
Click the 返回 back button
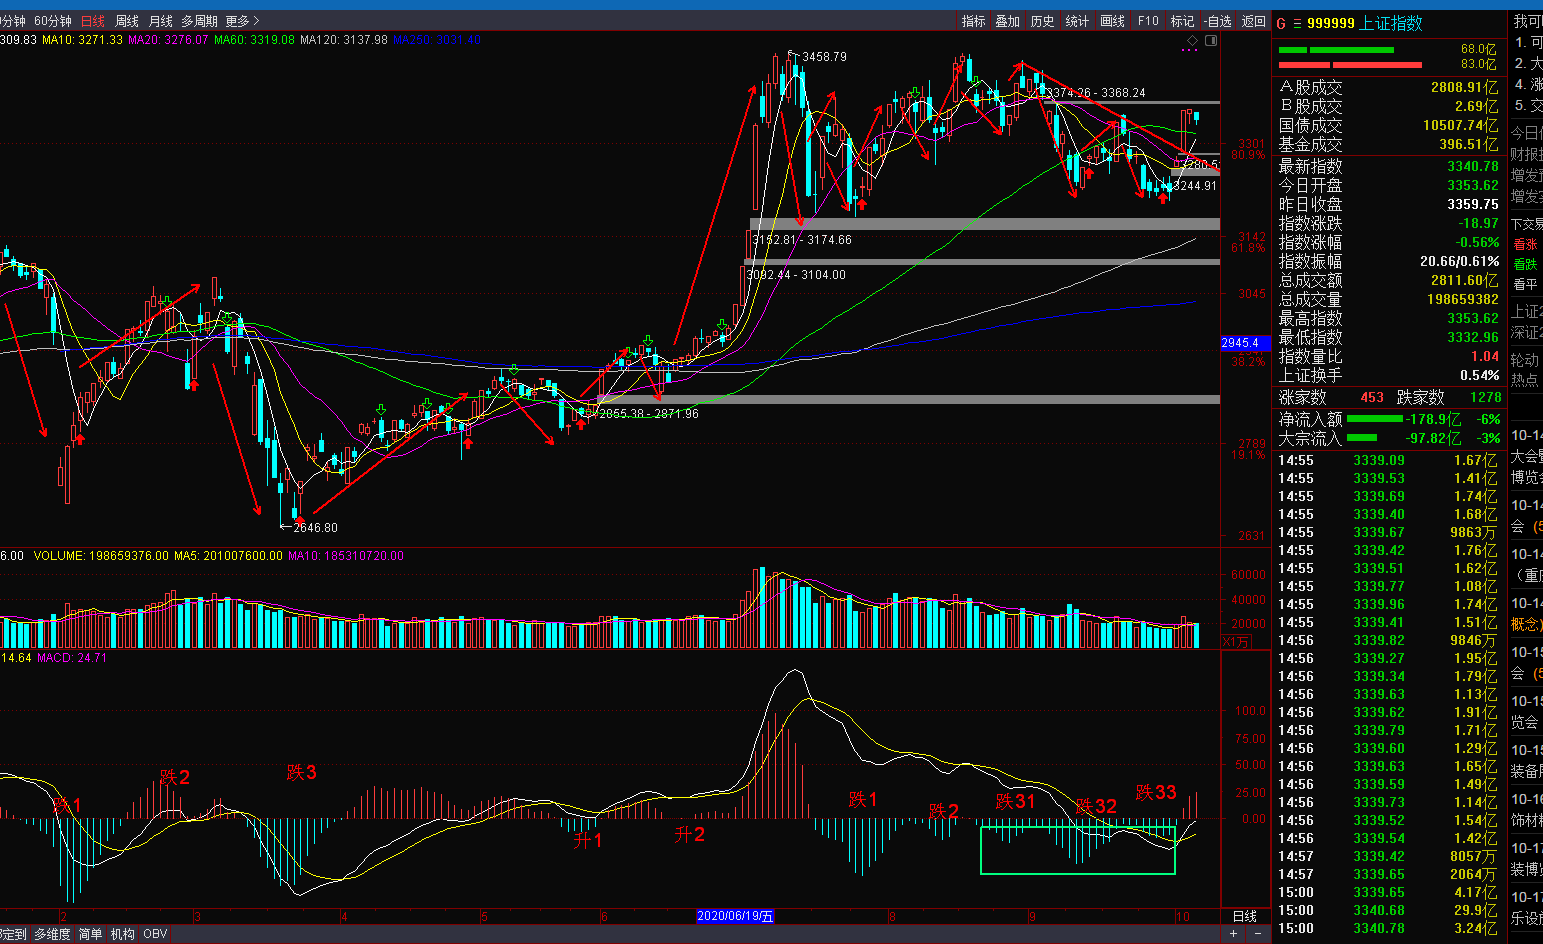(x=1253, y=21)
